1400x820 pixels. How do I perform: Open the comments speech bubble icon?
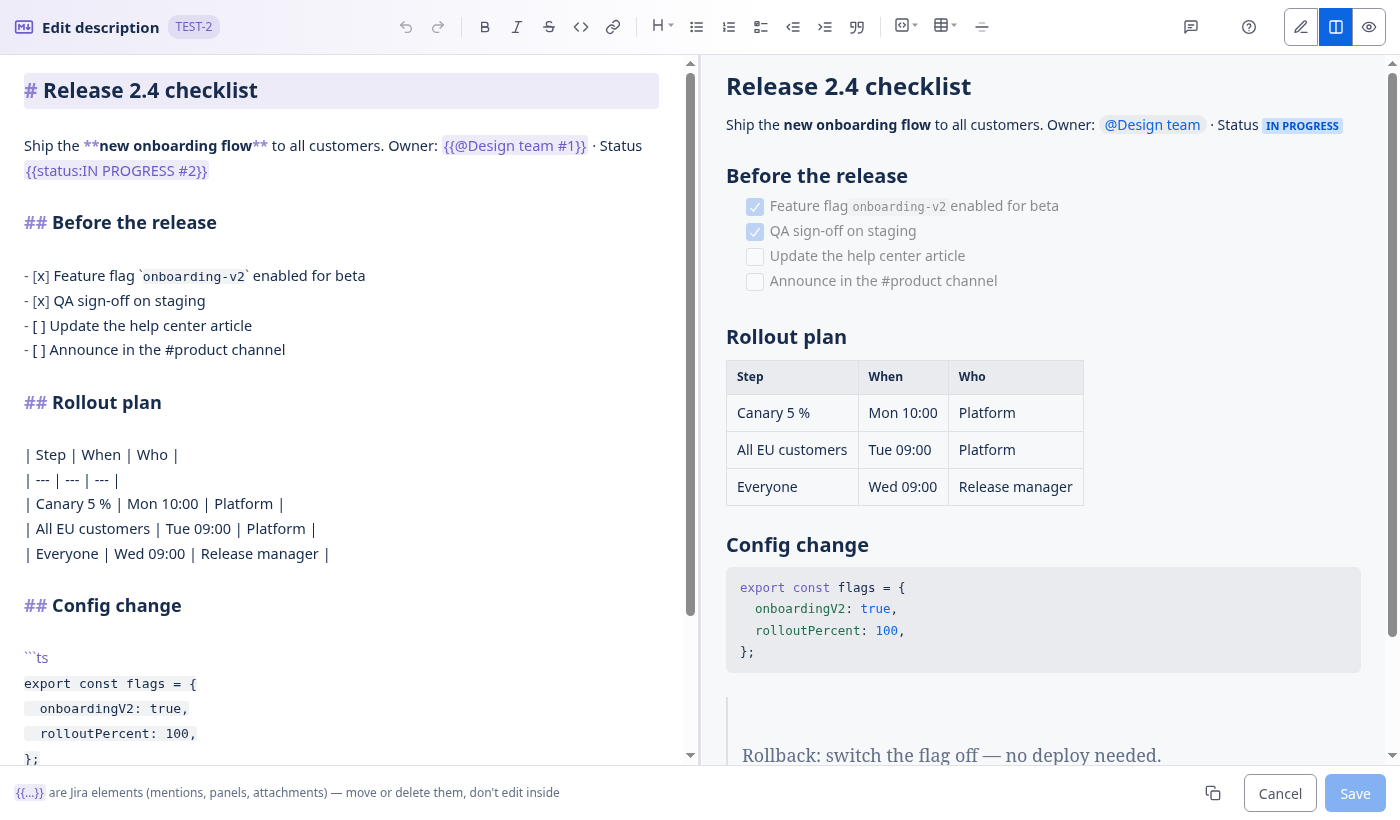click(x=1191, y=27)
